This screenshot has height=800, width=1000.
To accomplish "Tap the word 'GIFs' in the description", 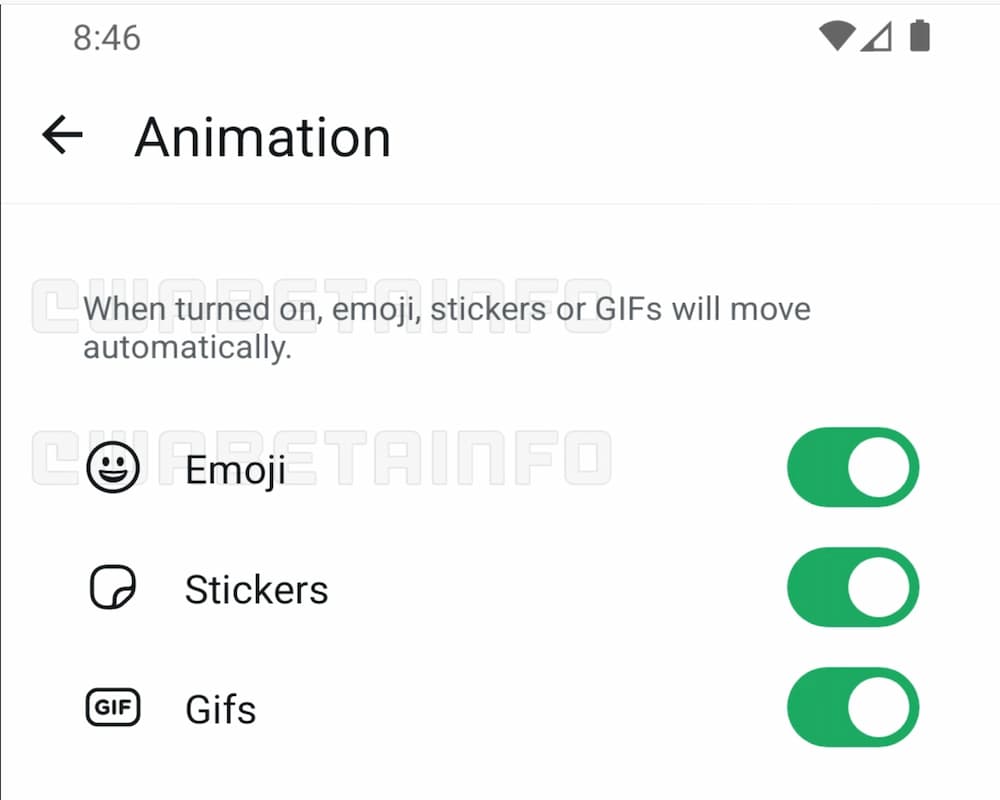I will pyautogui.click(x=628, y=308).
